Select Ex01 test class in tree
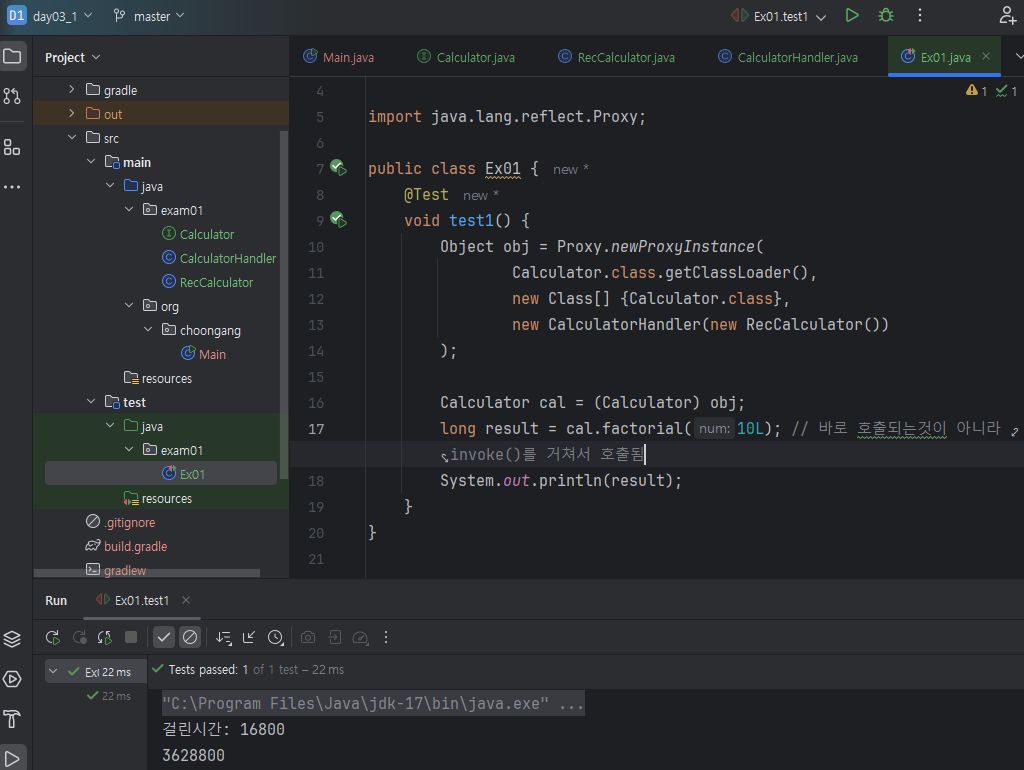The height and width of the screenshot is (770, 1024). 161,474
